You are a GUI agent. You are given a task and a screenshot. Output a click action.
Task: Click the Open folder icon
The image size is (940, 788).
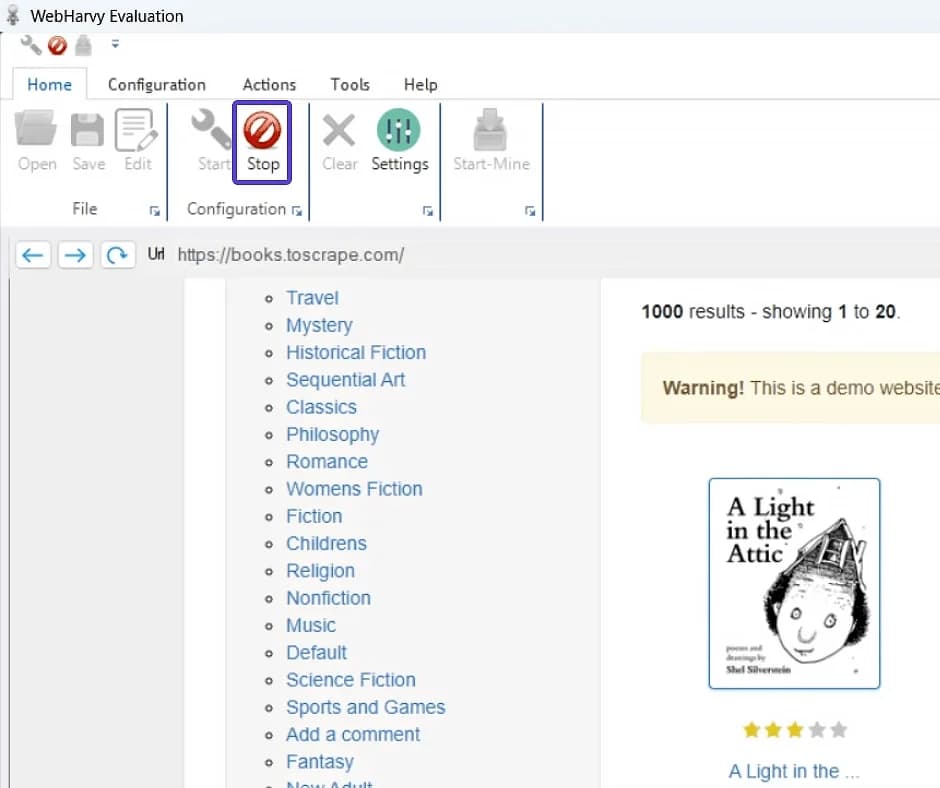point(37,132)
